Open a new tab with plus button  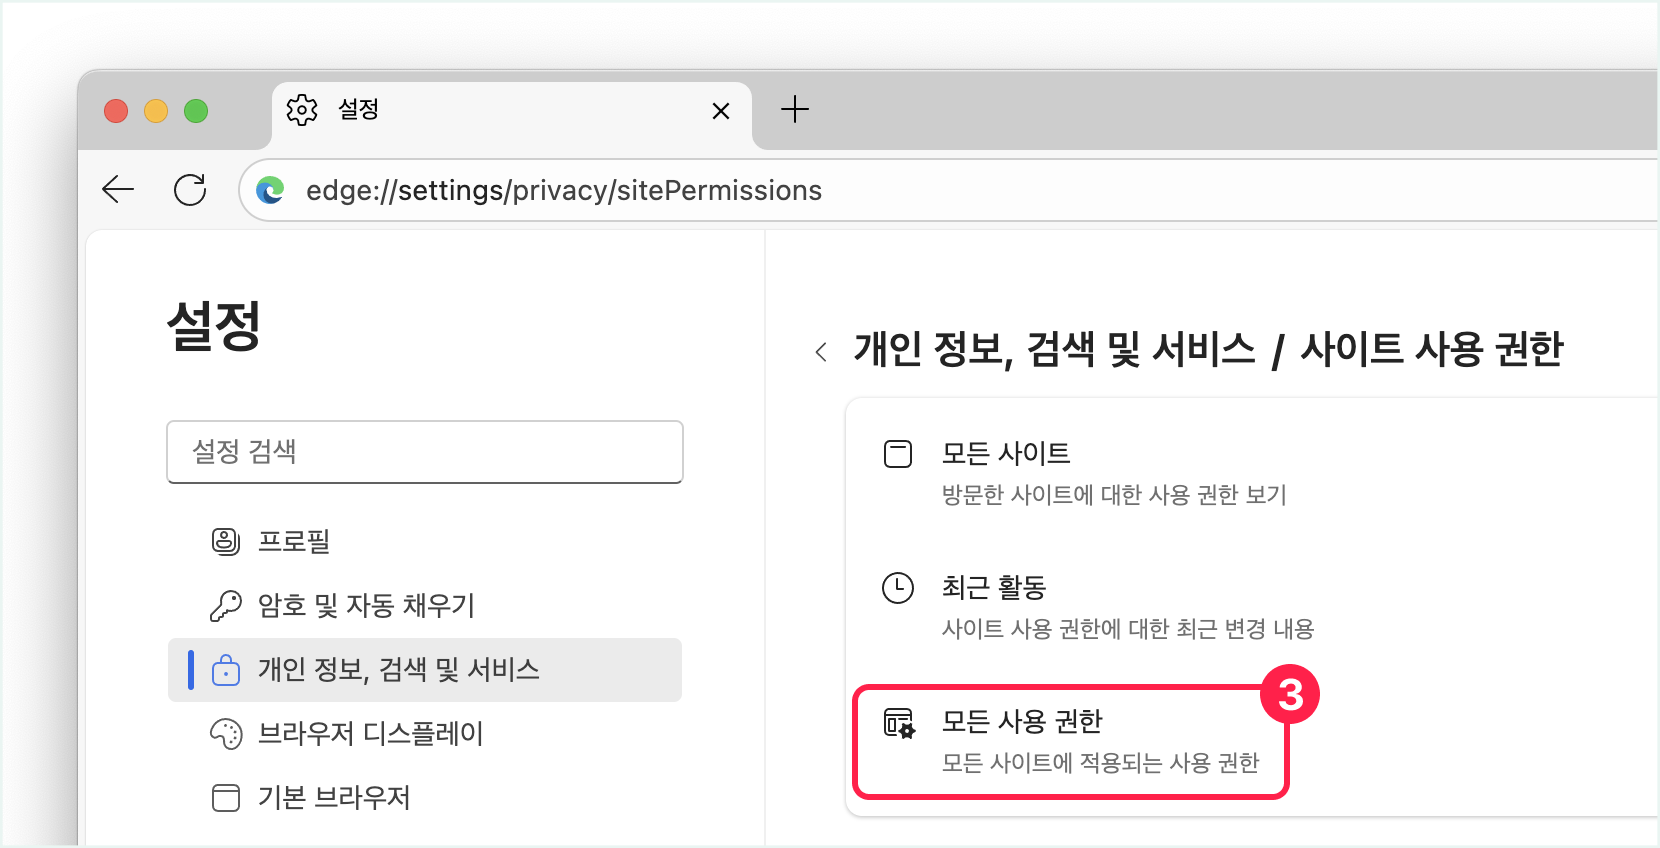click(x=795, y=109)
